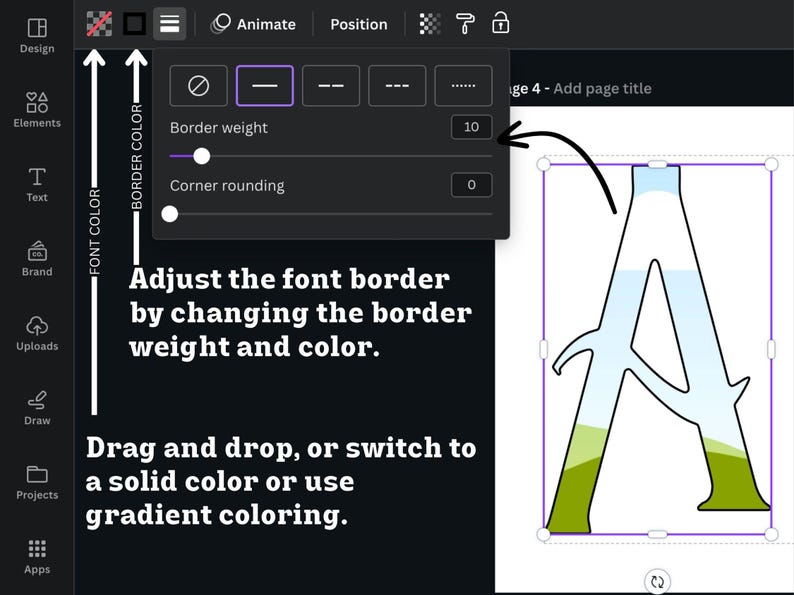Image resolution: width=794 pixels, height=595 pixels.
Task: Open the Position menu
Action: click(x=359, y=24)
